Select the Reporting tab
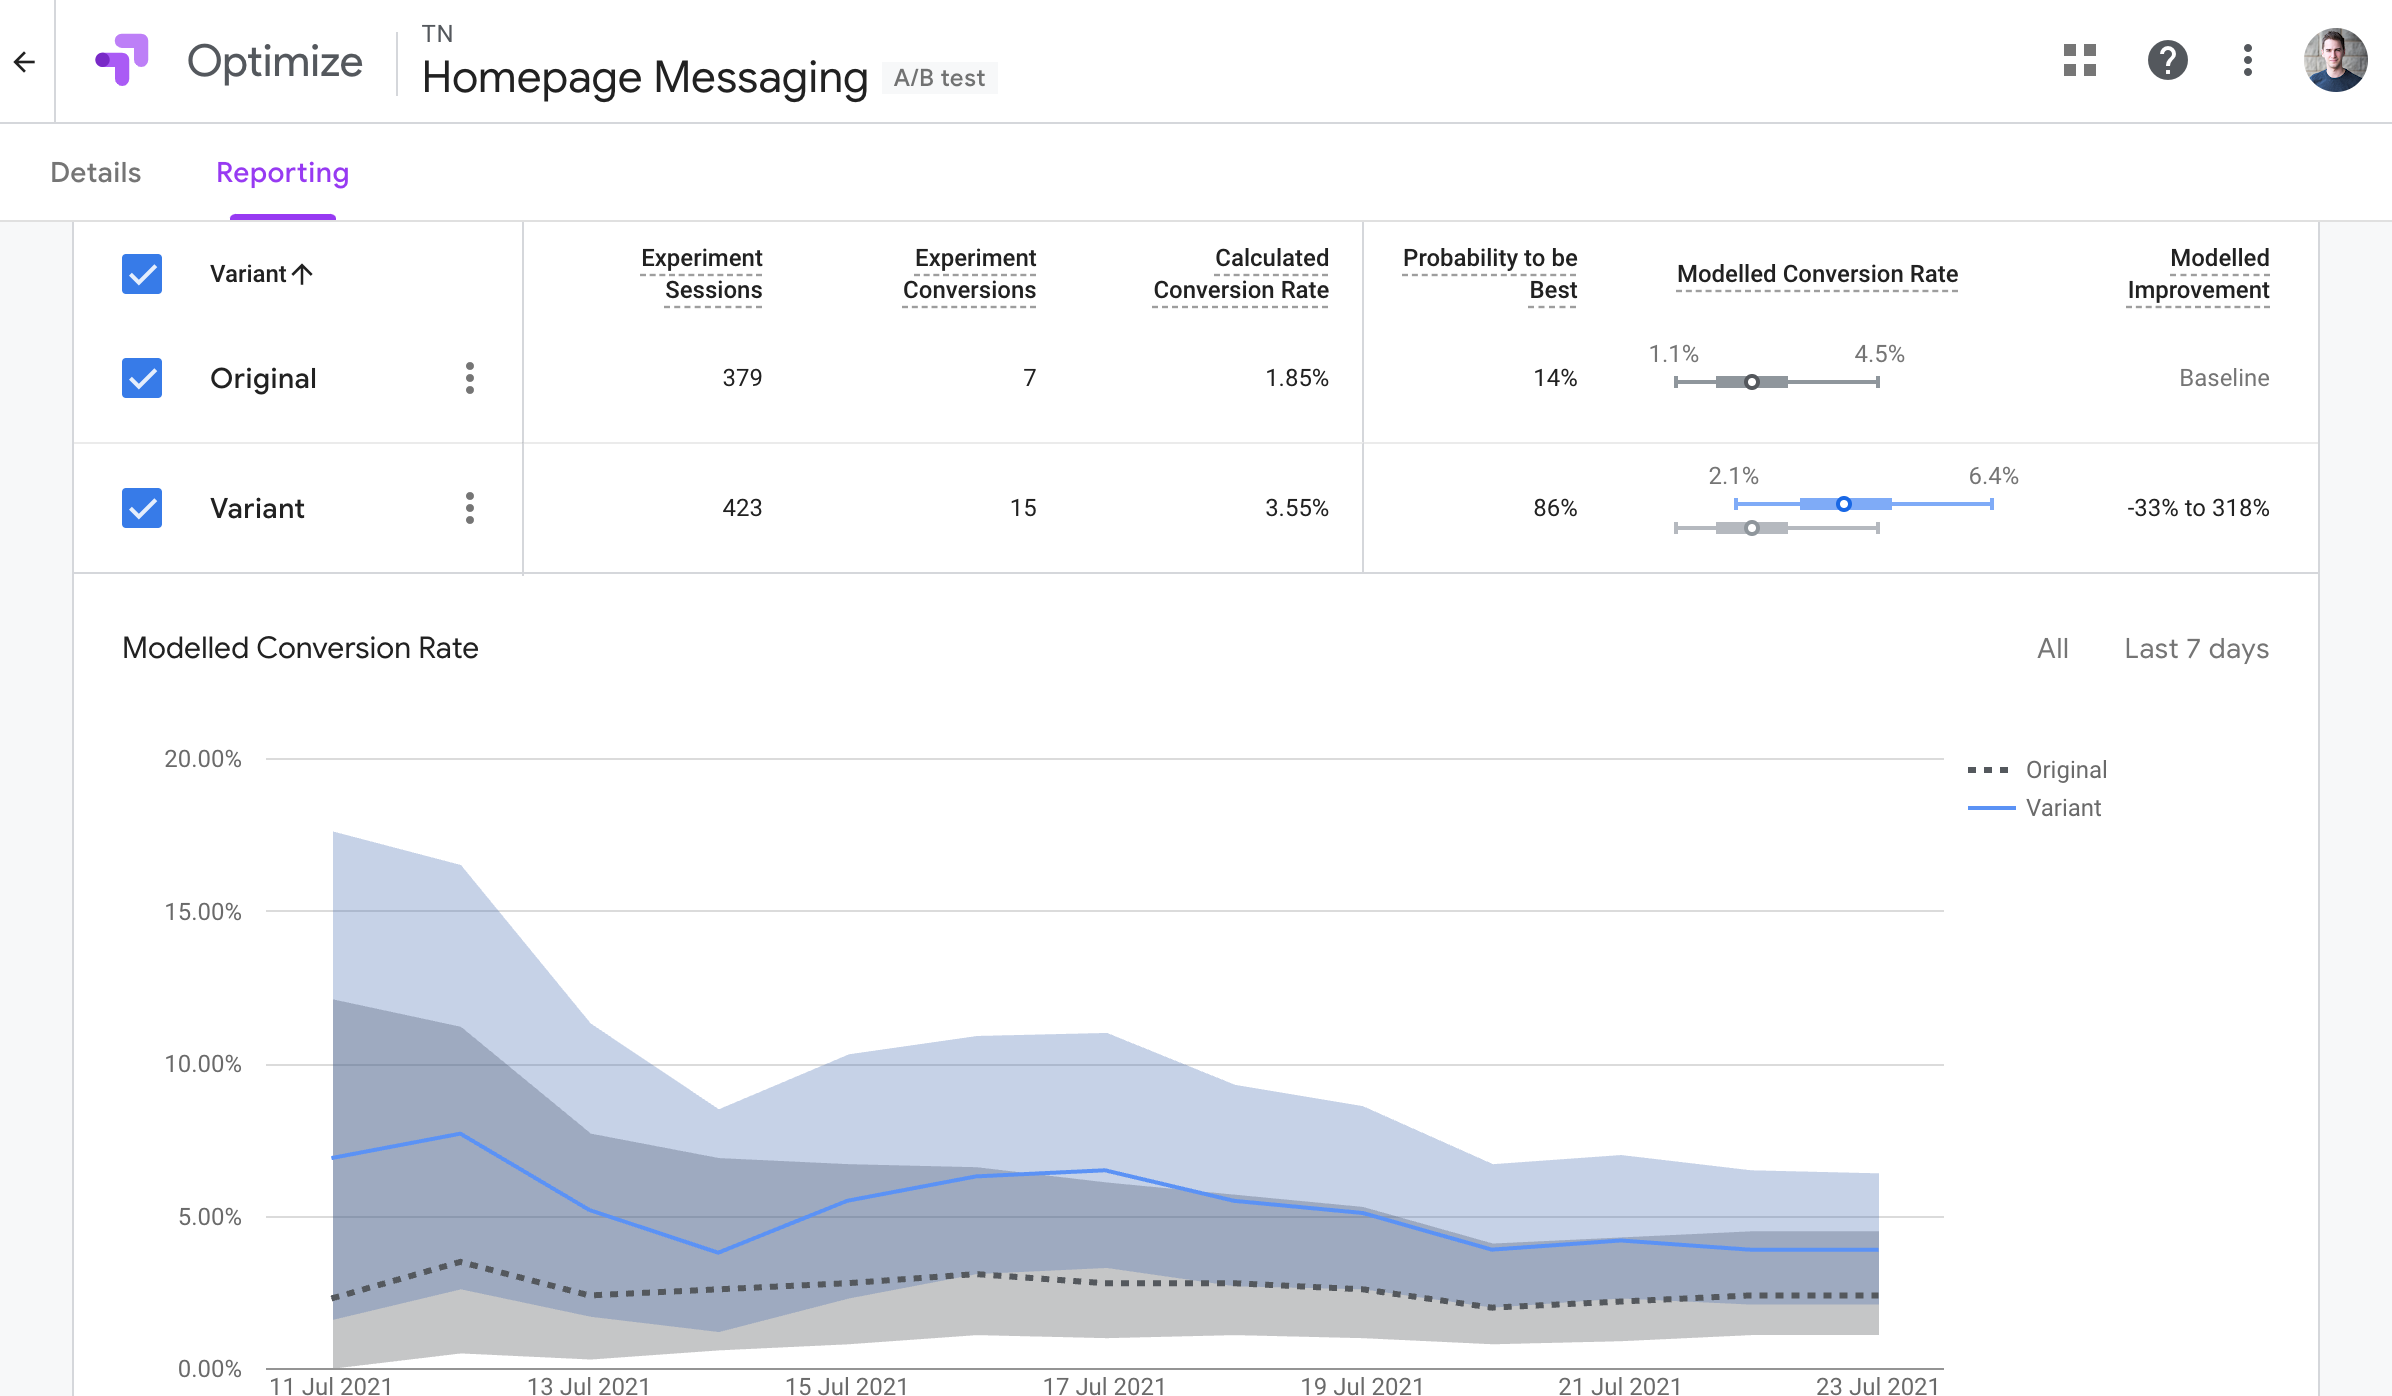Image resolution: width=2392 pixels, height=1396 pixels. tap(282, 173)
